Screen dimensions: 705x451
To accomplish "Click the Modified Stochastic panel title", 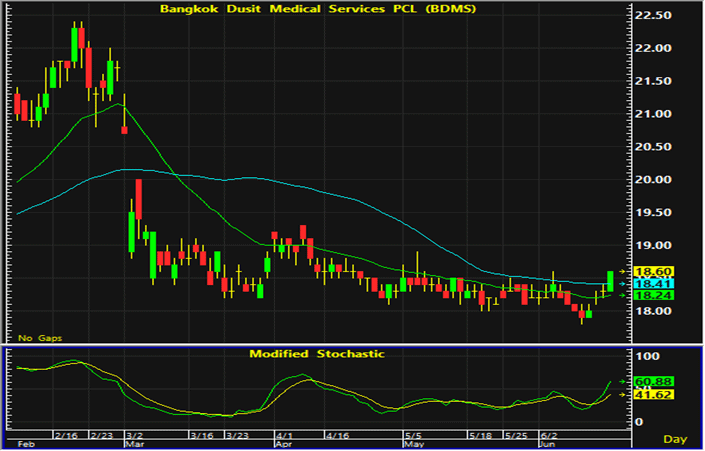I will tap(317, 354).
